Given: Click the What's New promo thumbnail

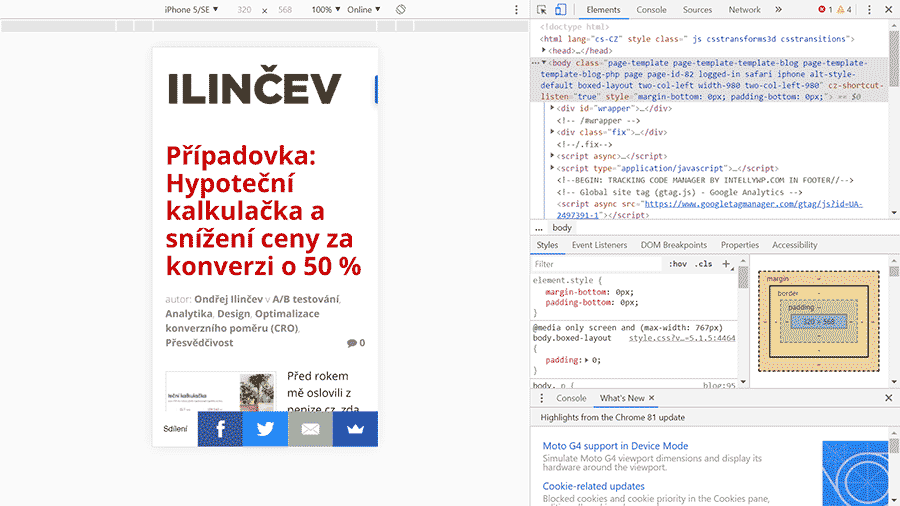Looking at the screenshot, I should pos(855,473).
